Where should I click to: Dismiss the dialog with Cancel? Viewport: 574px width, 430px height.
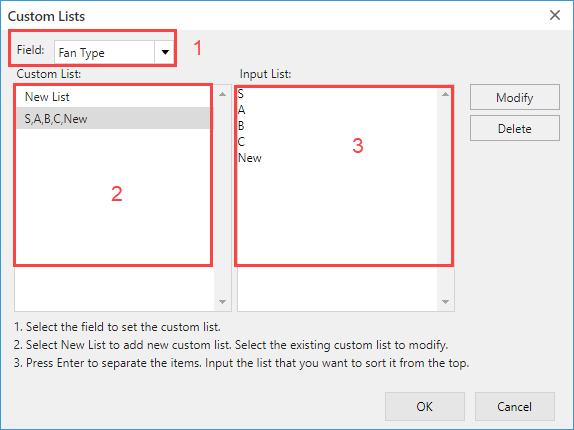point(514,407)
